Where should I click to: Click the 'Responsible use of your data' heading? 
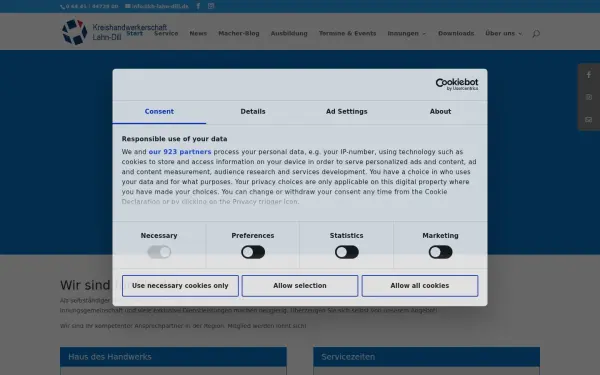click(174, 139)
